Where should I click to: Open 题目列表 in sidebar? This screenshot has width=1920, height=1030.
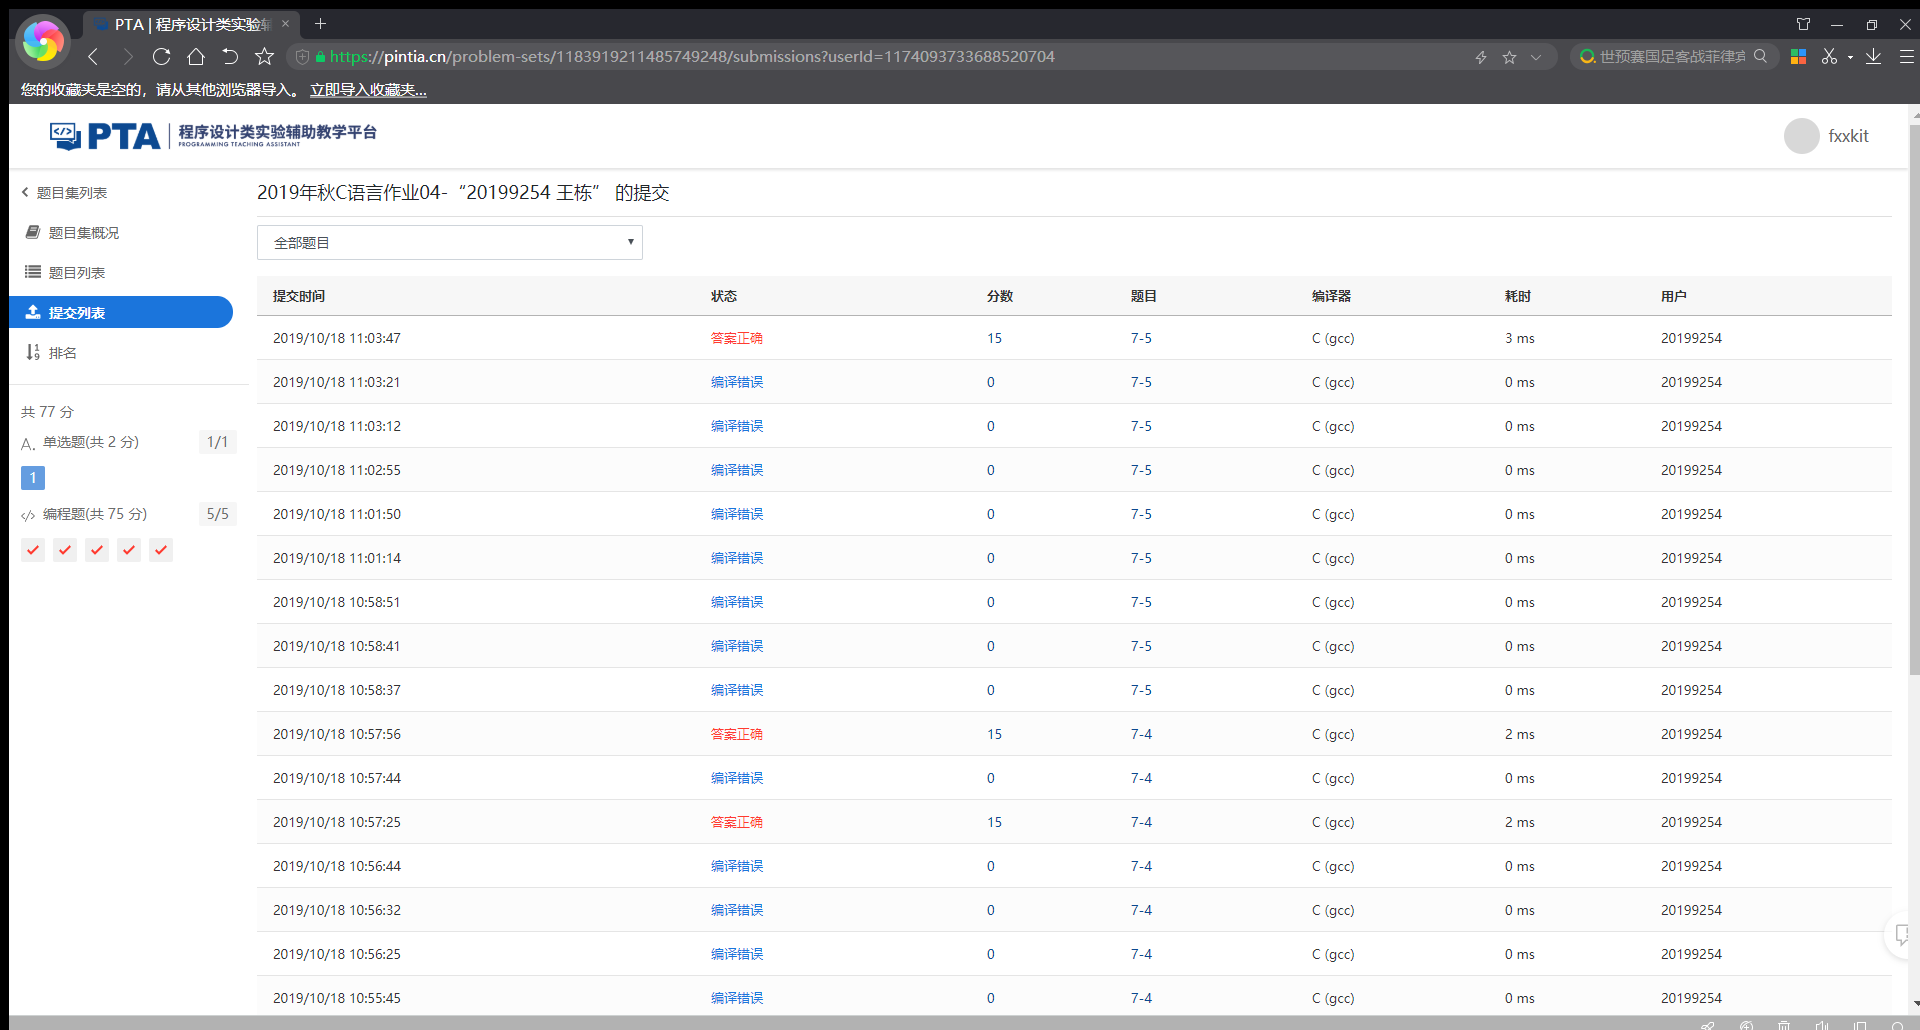click(x=65, y=273)
